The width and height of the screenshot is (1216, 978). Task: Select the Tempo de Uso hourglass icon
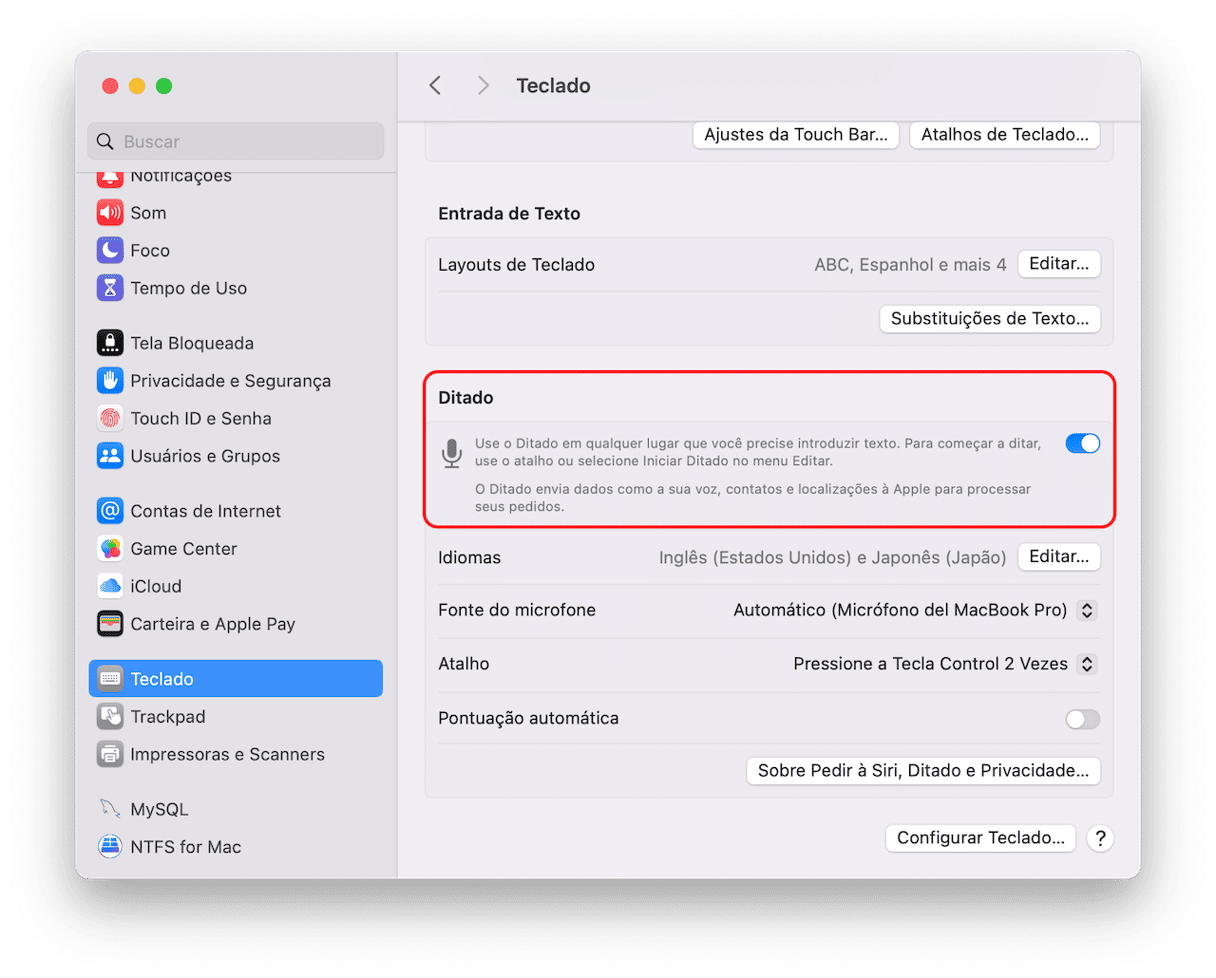click(x=110, y=288)
